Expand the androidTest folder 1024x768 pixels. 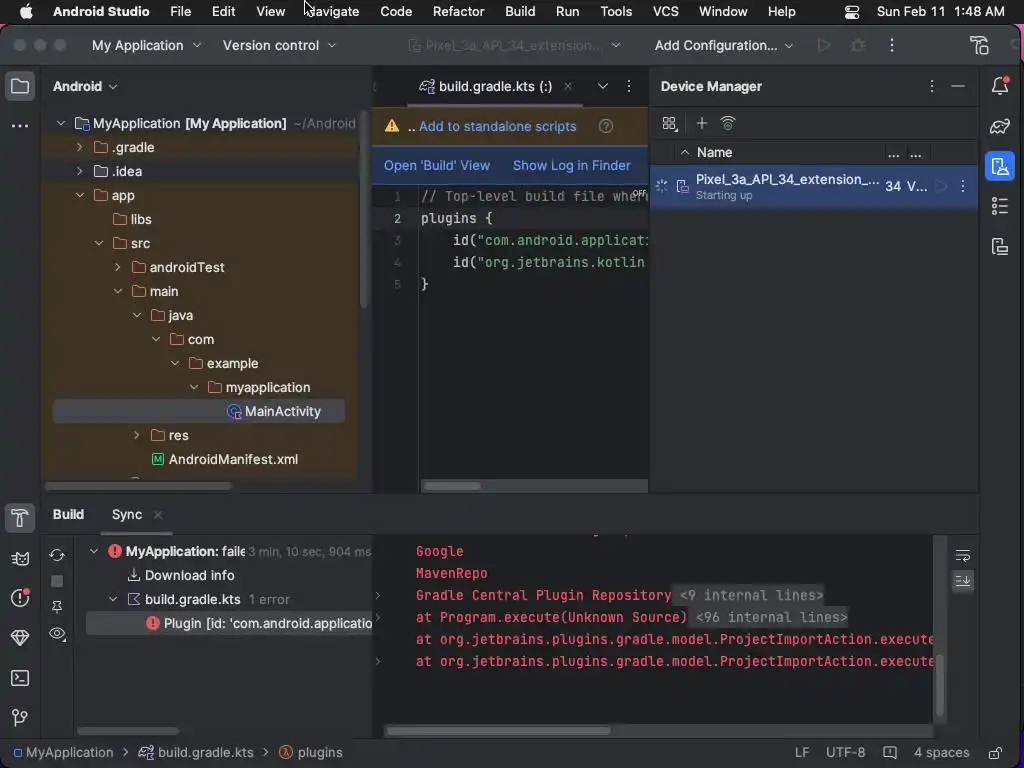click(x=118, y=267)
